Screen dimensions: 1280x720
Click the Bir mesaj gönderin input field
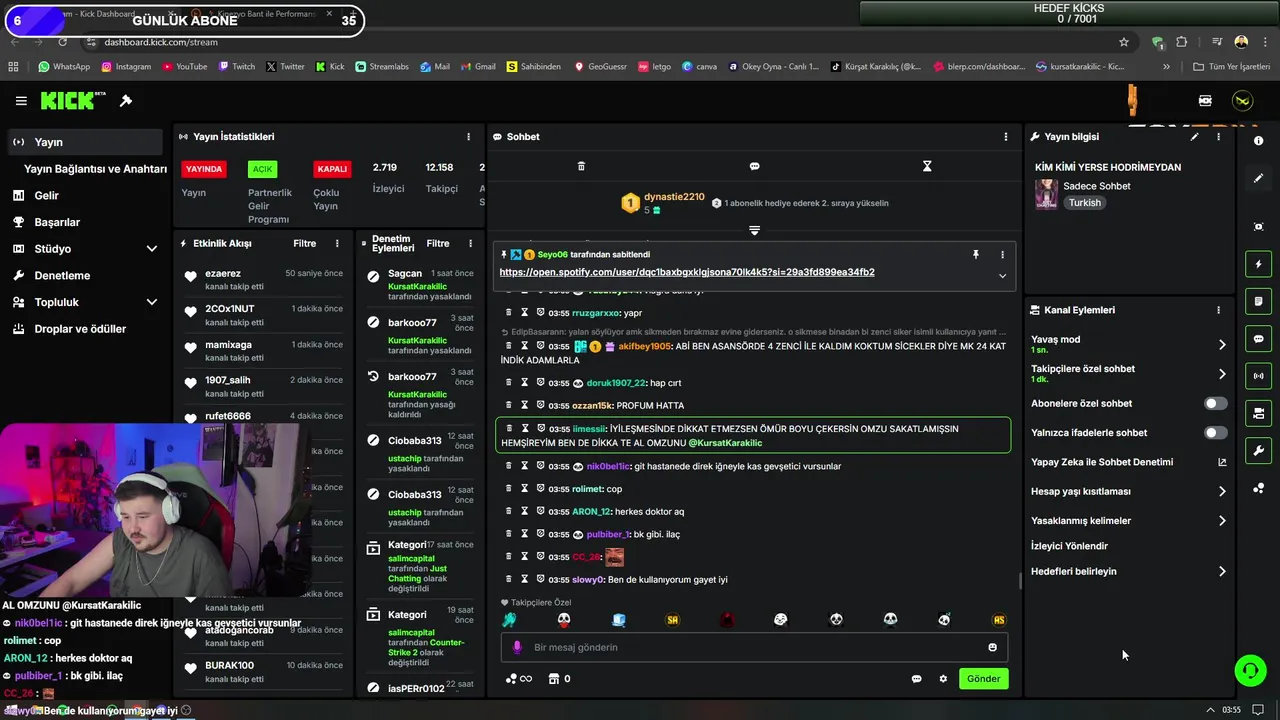point(755,647)
